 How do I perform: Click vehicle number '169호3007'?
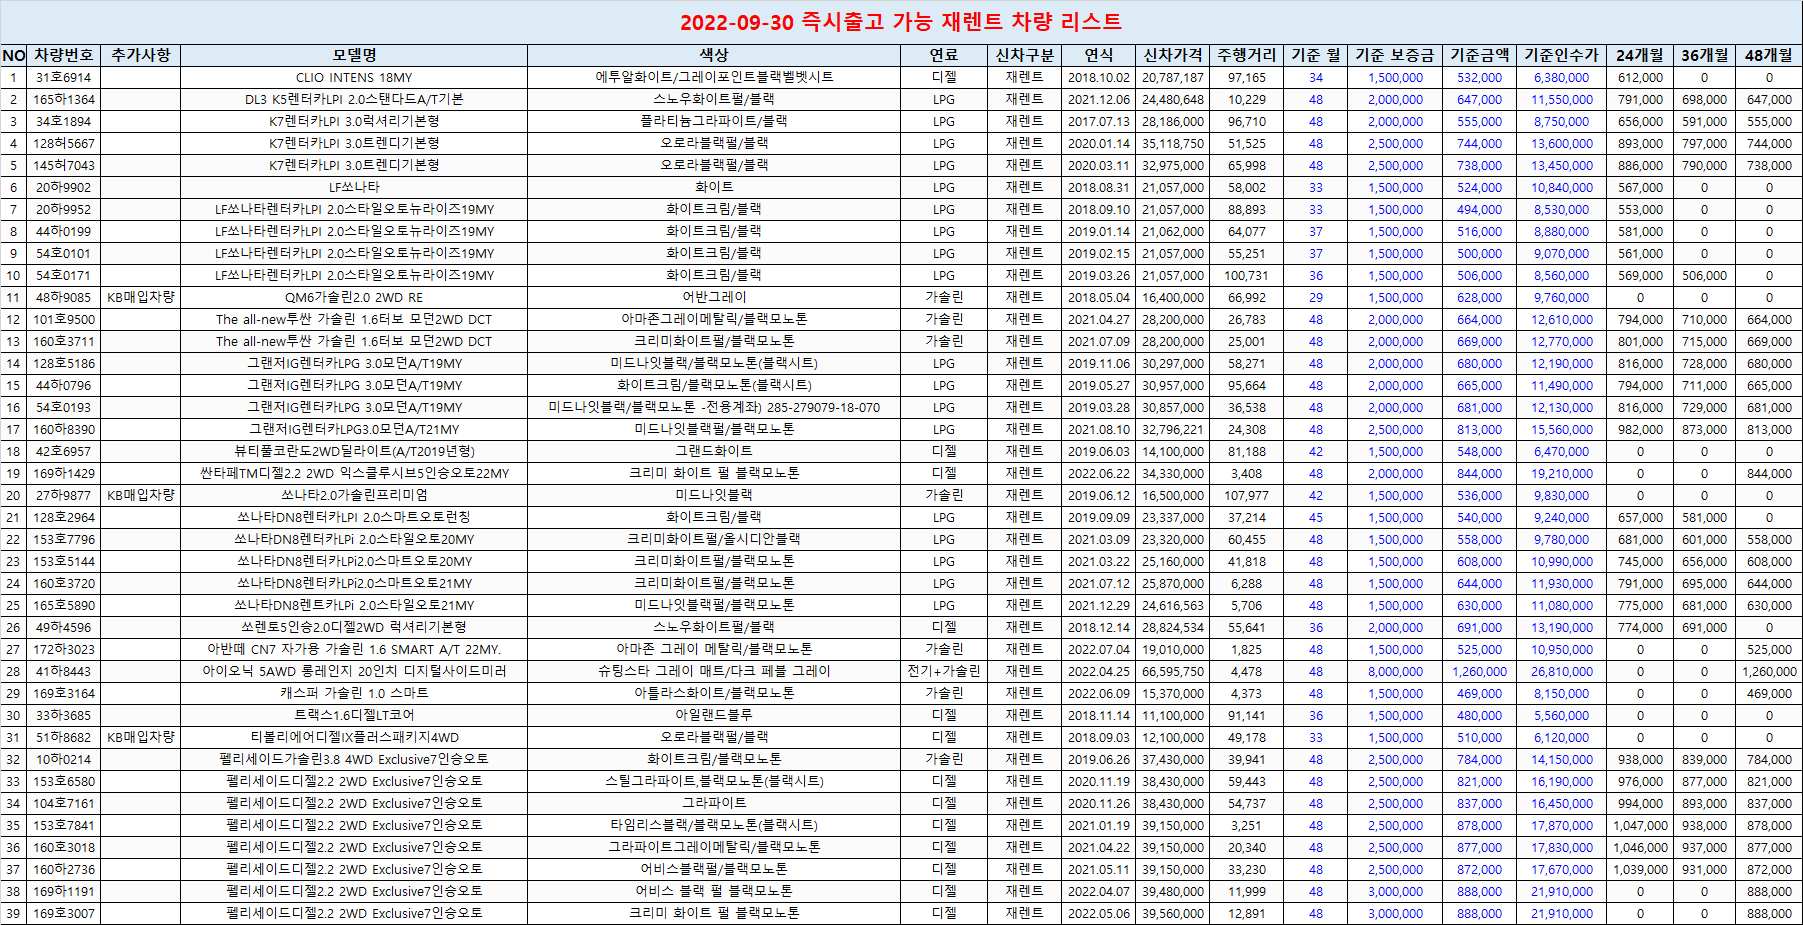(63, 913)
